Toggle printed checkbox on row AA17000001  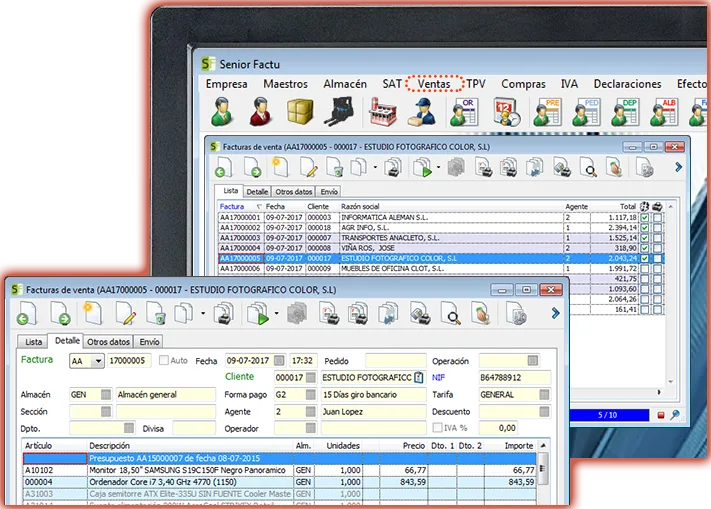[657, 218]
